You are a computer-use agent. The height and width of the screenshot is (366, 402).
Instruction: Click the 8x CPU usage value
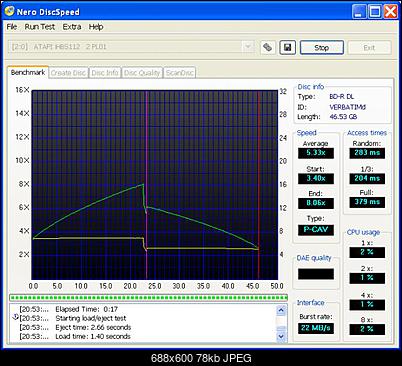click(x=367, y=329)
